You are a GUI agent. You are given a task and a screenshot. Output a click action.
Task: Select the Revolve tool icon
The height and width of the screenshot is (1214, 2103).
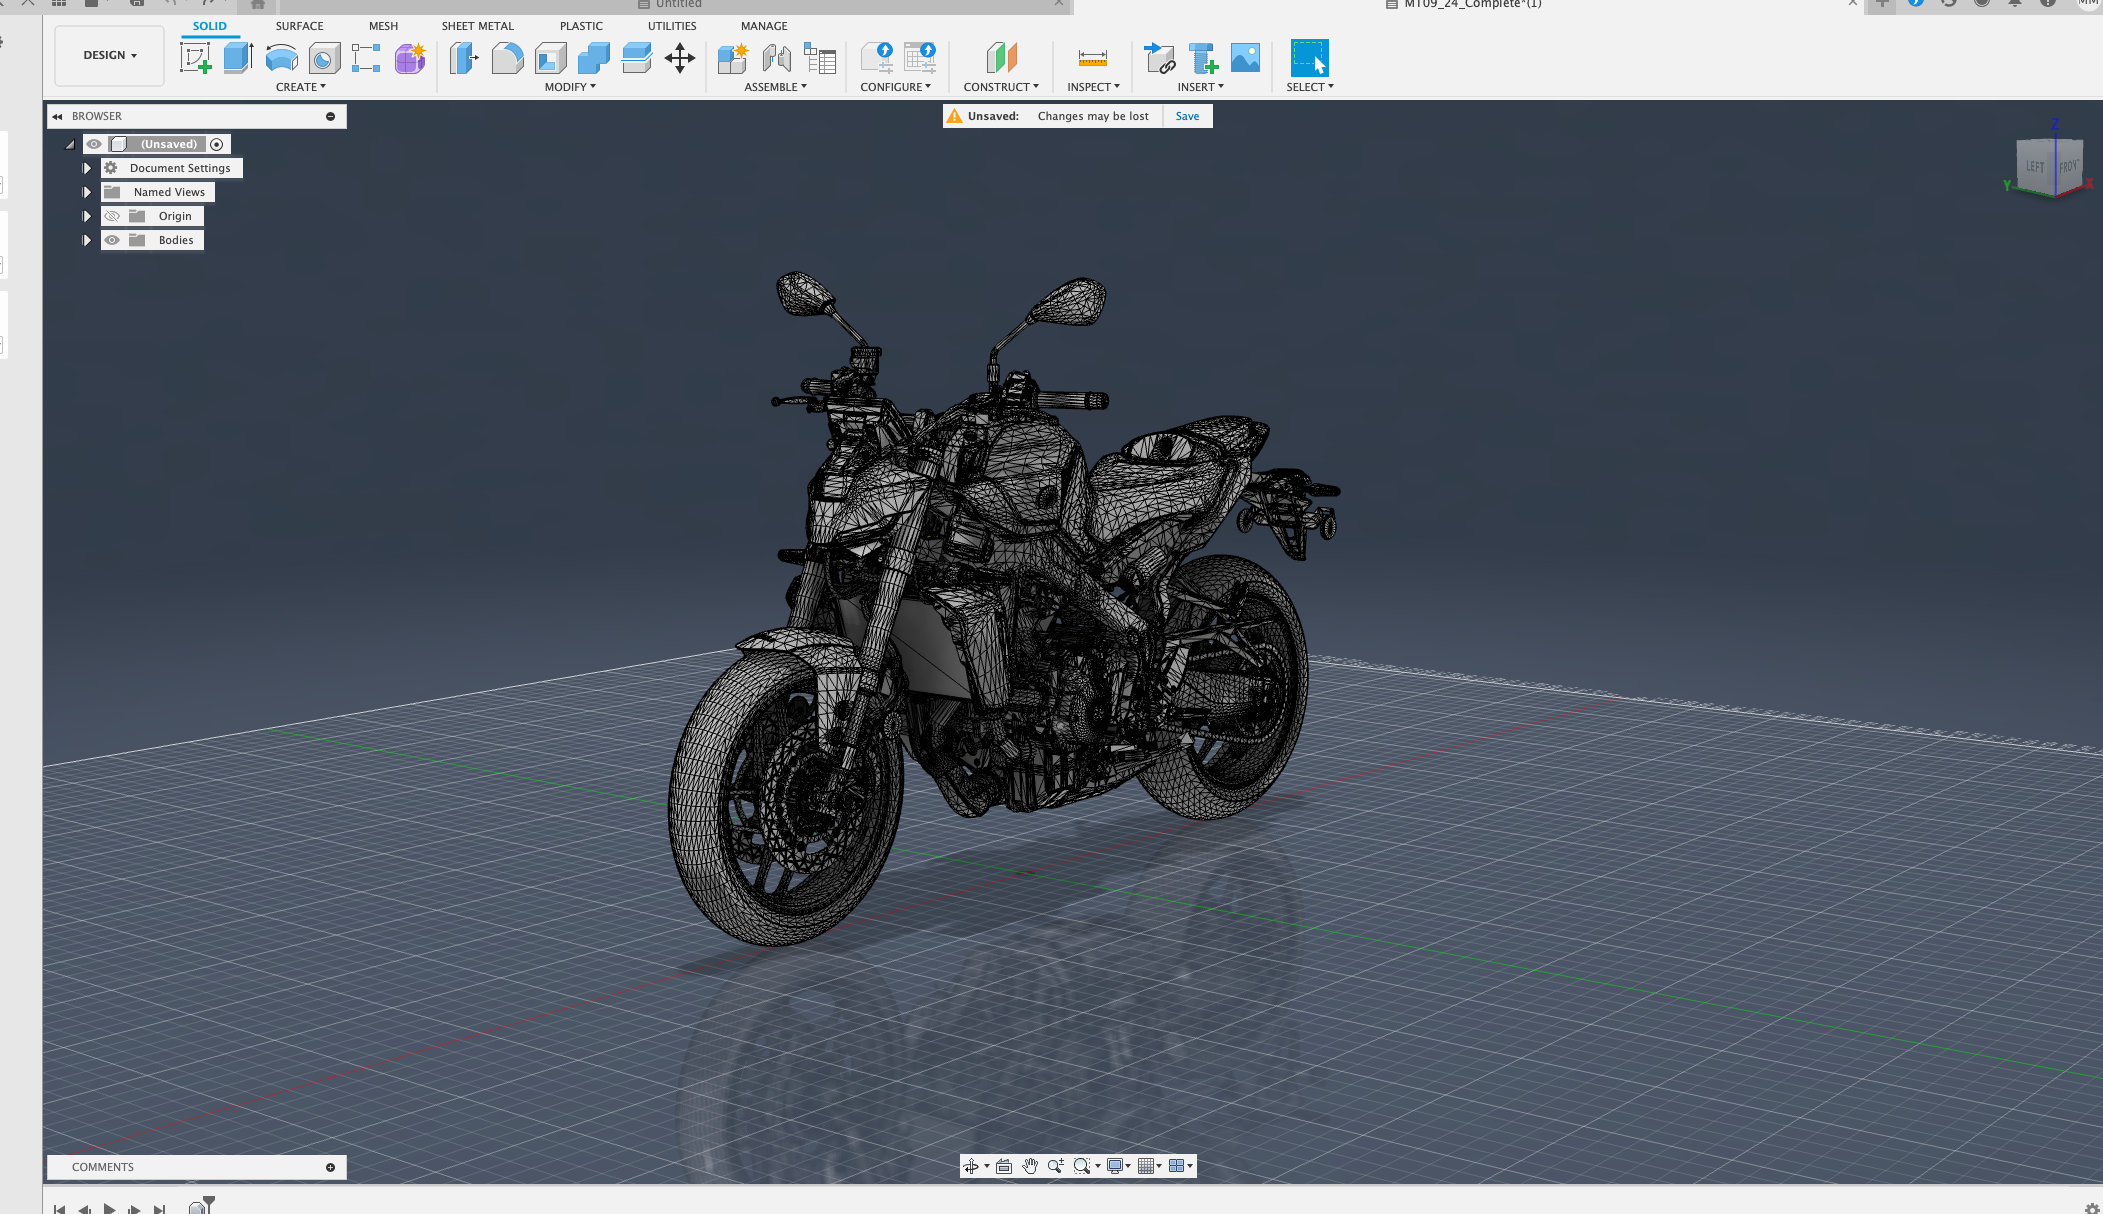coord(281,58)
